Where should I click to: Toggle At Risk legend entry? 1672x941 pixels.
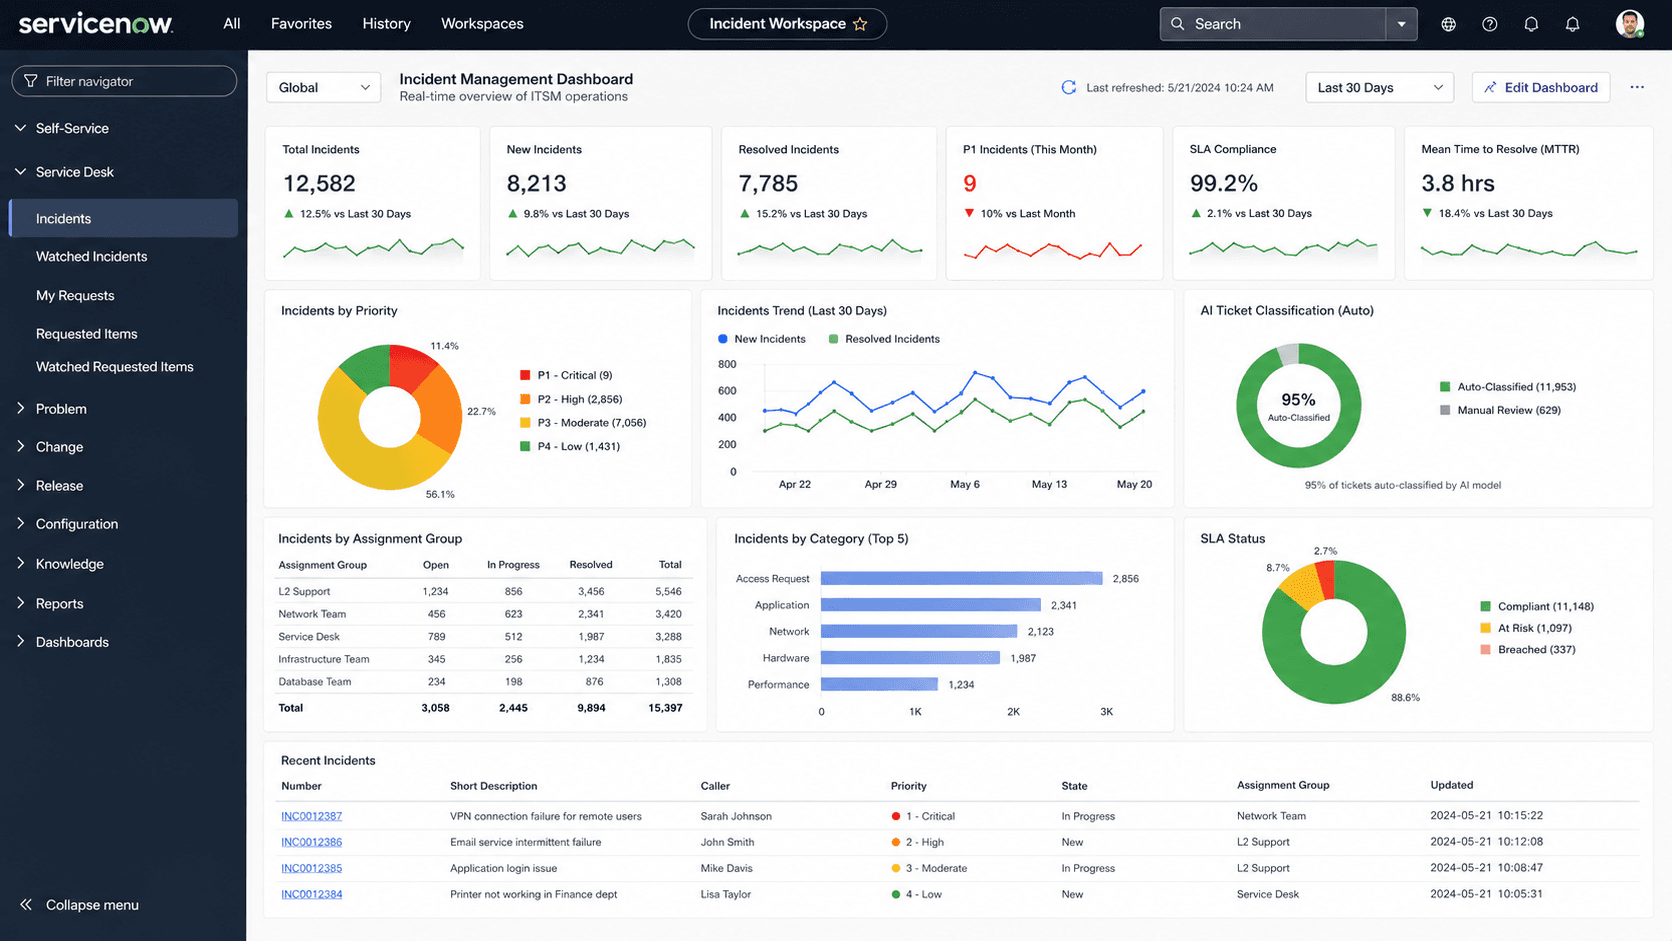(x=1526, y=628)
